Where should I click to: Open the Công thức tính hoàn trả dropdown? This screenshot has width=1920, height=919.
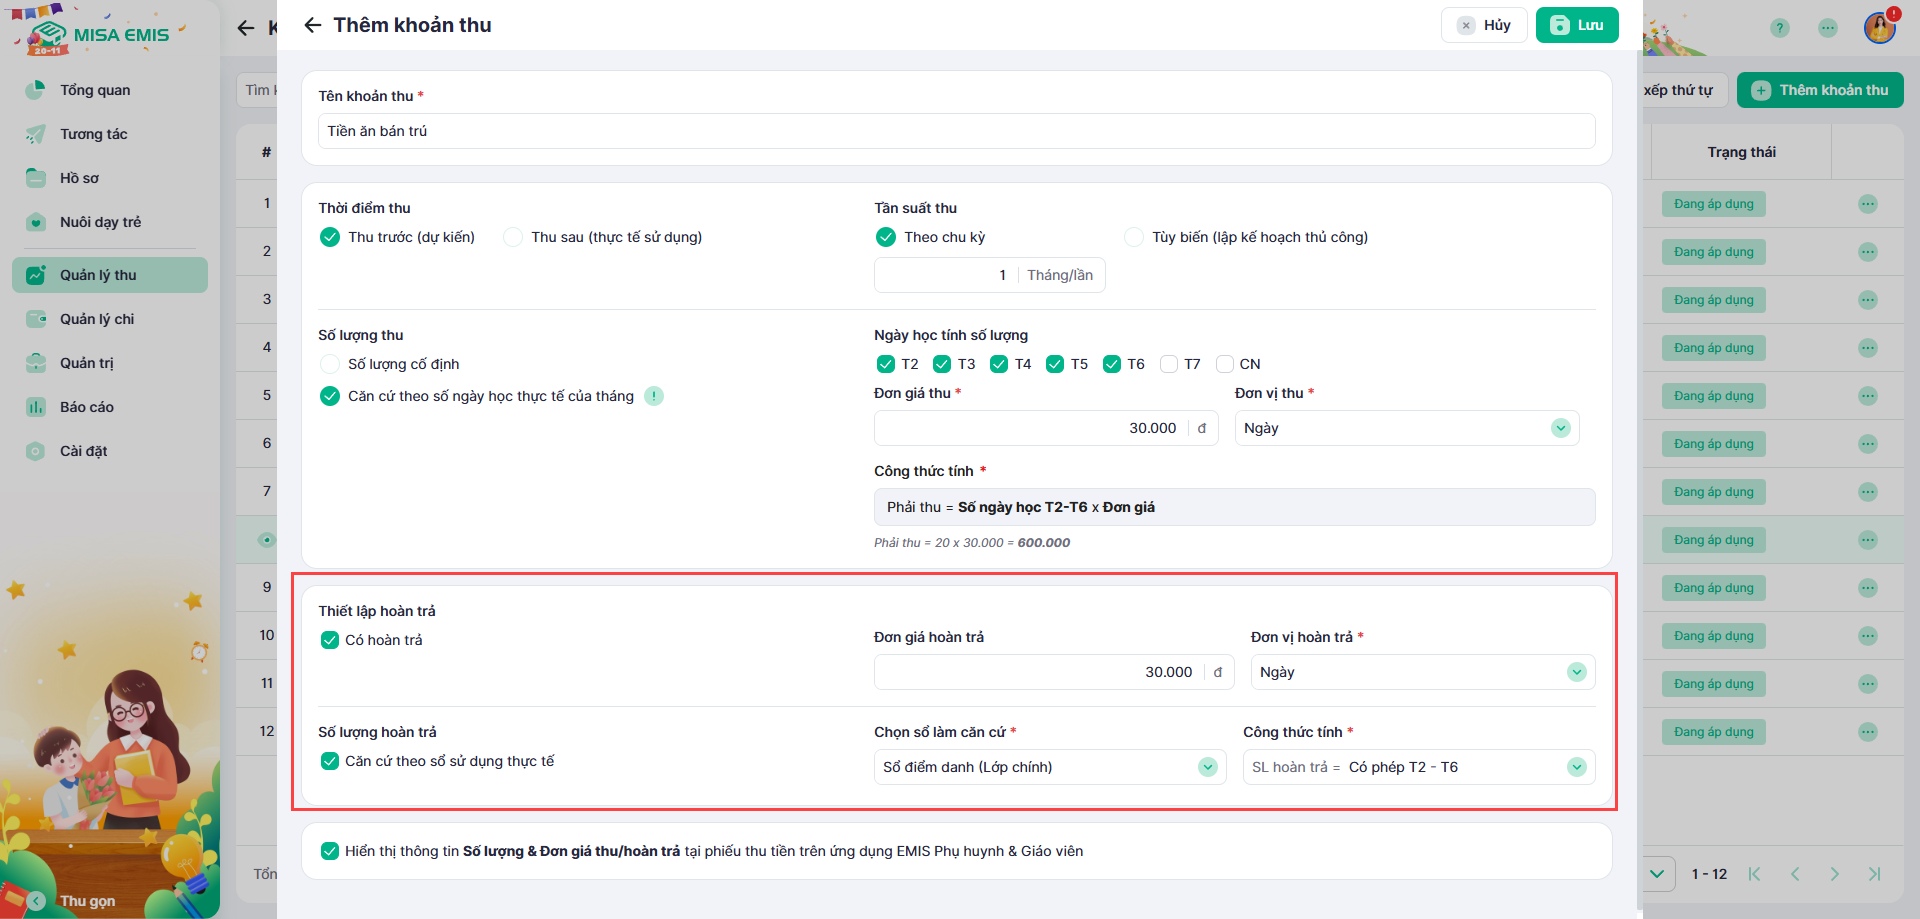click(1418, 767)
